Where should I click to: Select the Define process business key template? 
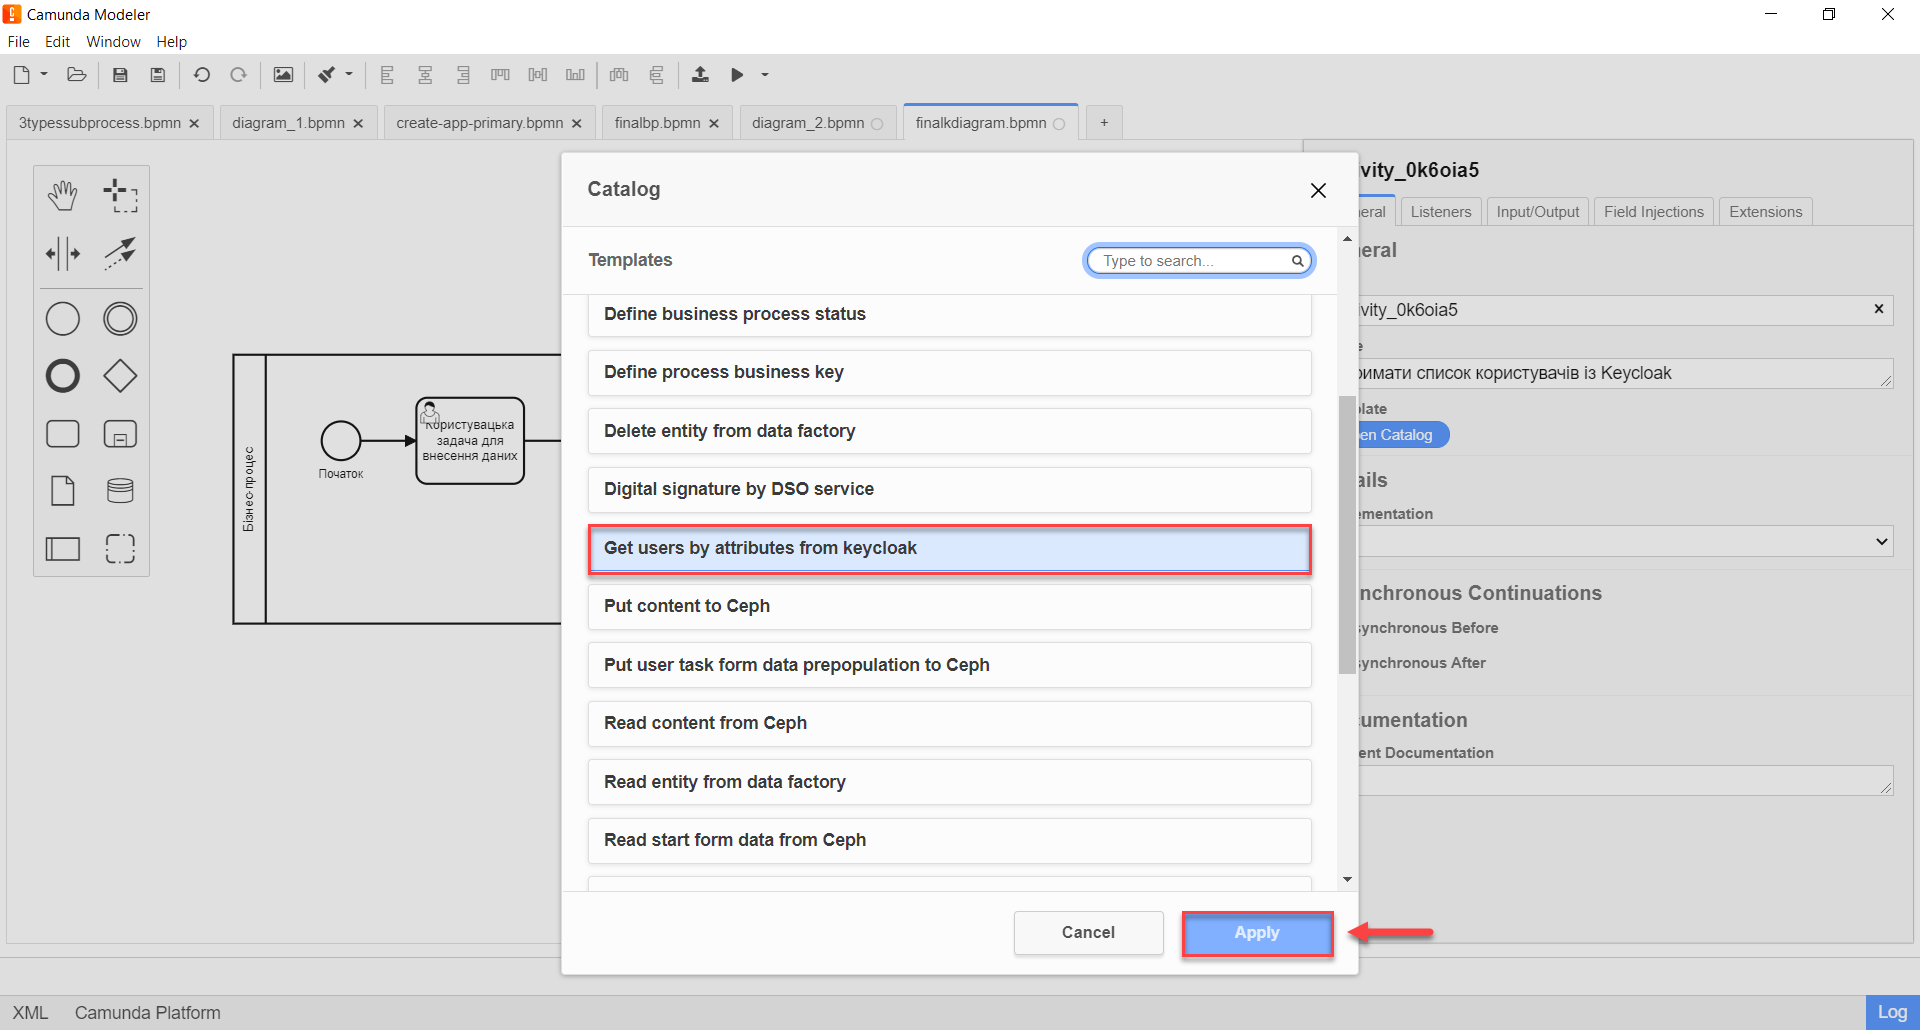point(949,373)
